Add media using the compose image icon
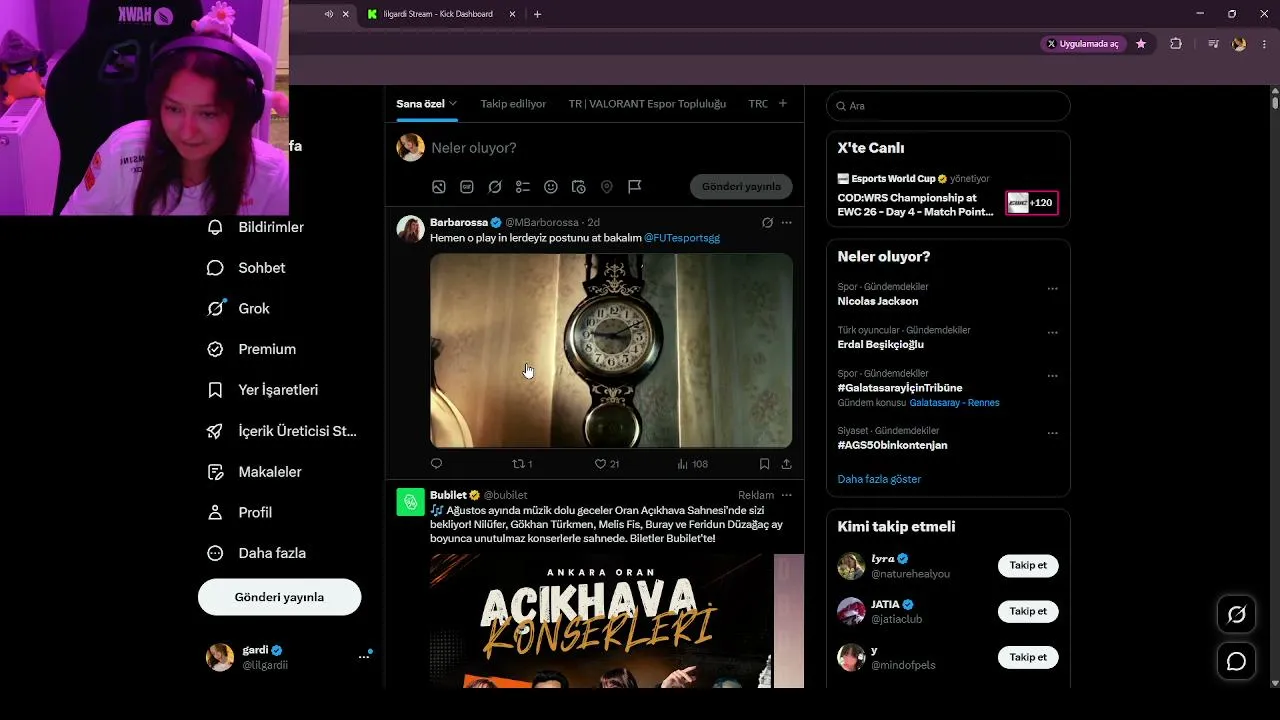 438,187
